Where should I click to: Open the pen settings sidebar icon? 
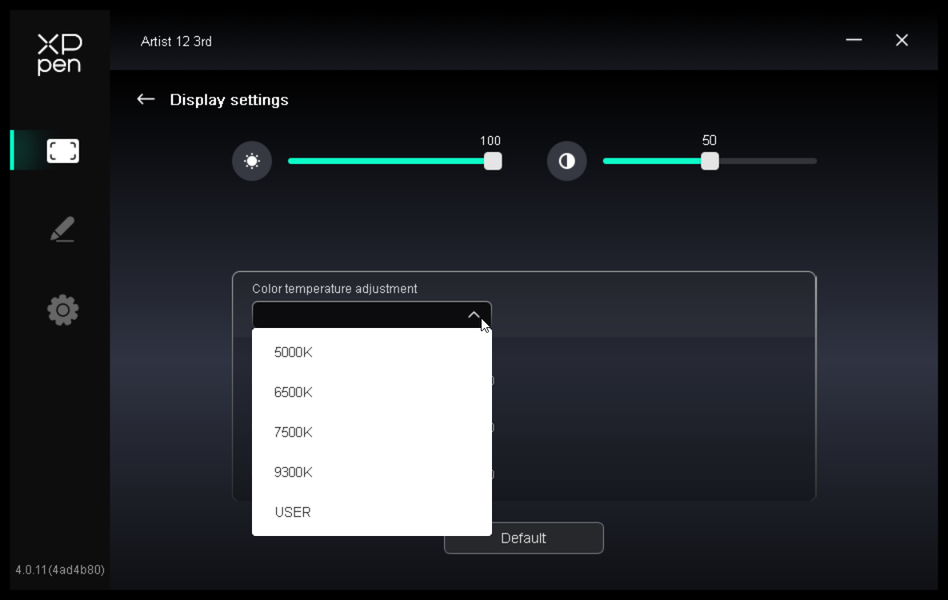click(x=62, y=229)
